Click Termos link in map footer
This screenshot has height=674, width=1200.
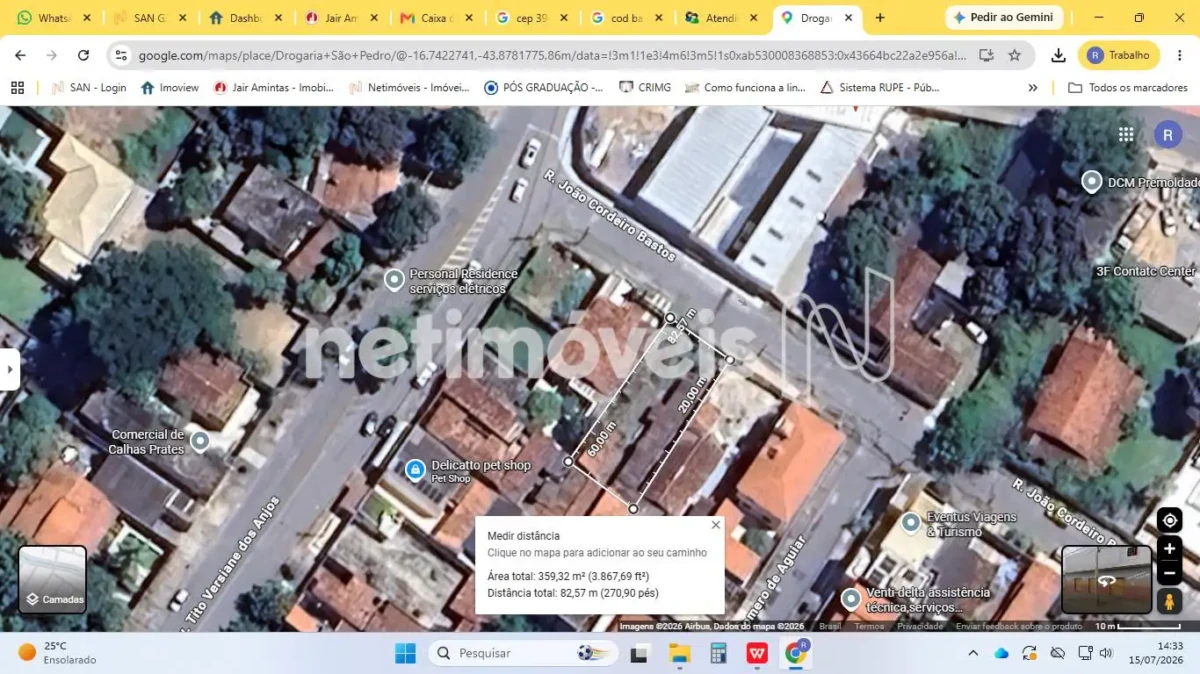[869, 626]
